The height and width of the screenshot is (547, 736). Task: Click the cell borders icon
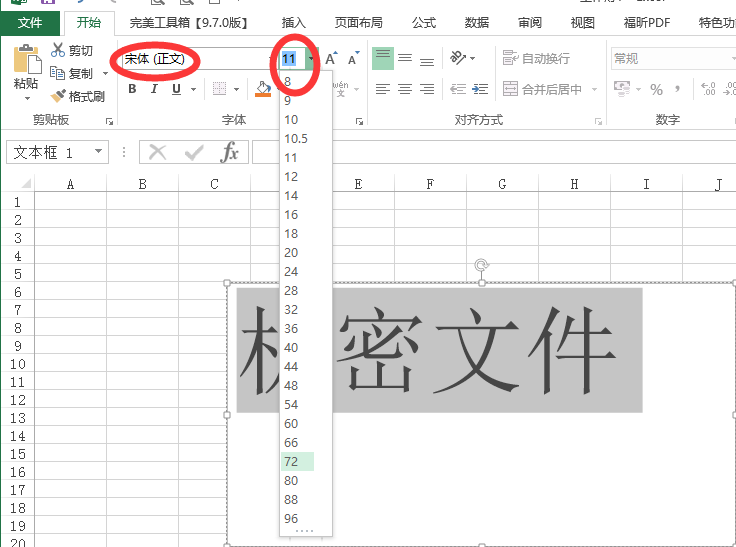coord(219,89)
